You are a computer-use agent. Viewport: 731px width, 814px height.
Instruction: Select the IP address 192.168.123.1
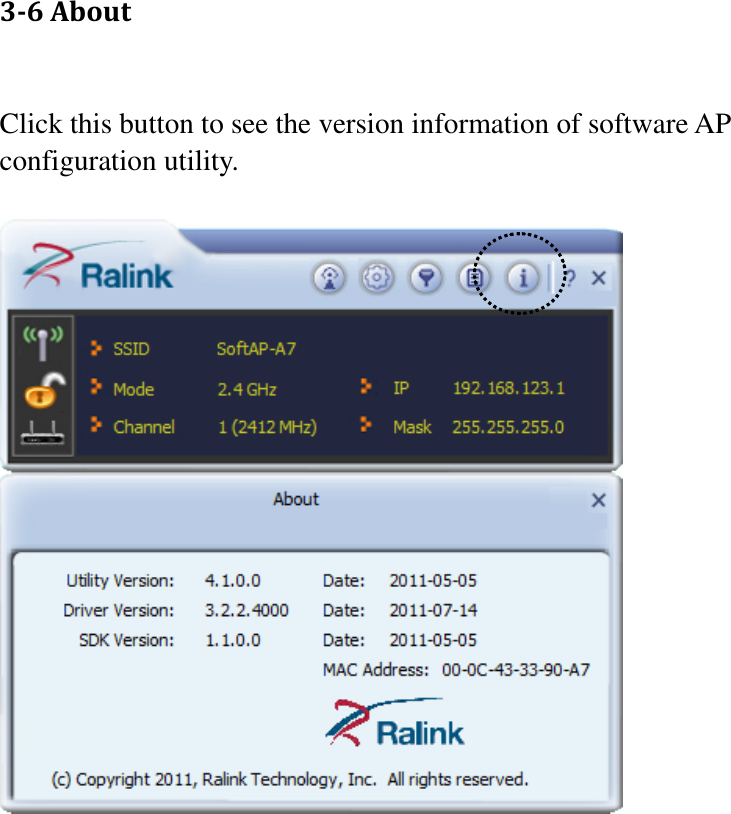click(x=508, y=388)
